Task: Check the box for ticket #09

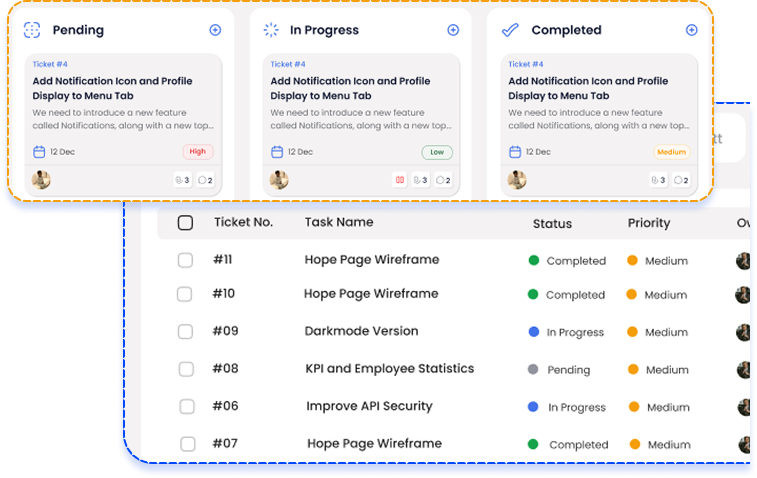Action: click(185, 332)
